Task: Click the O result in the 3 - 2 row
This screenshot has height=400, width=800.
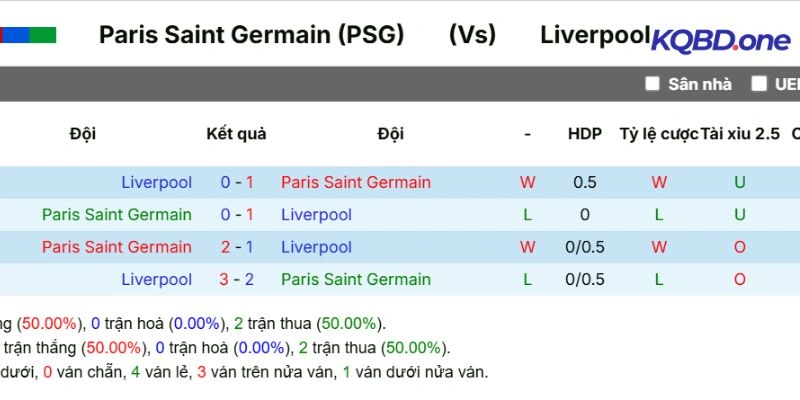Action: tap(740, 279)
